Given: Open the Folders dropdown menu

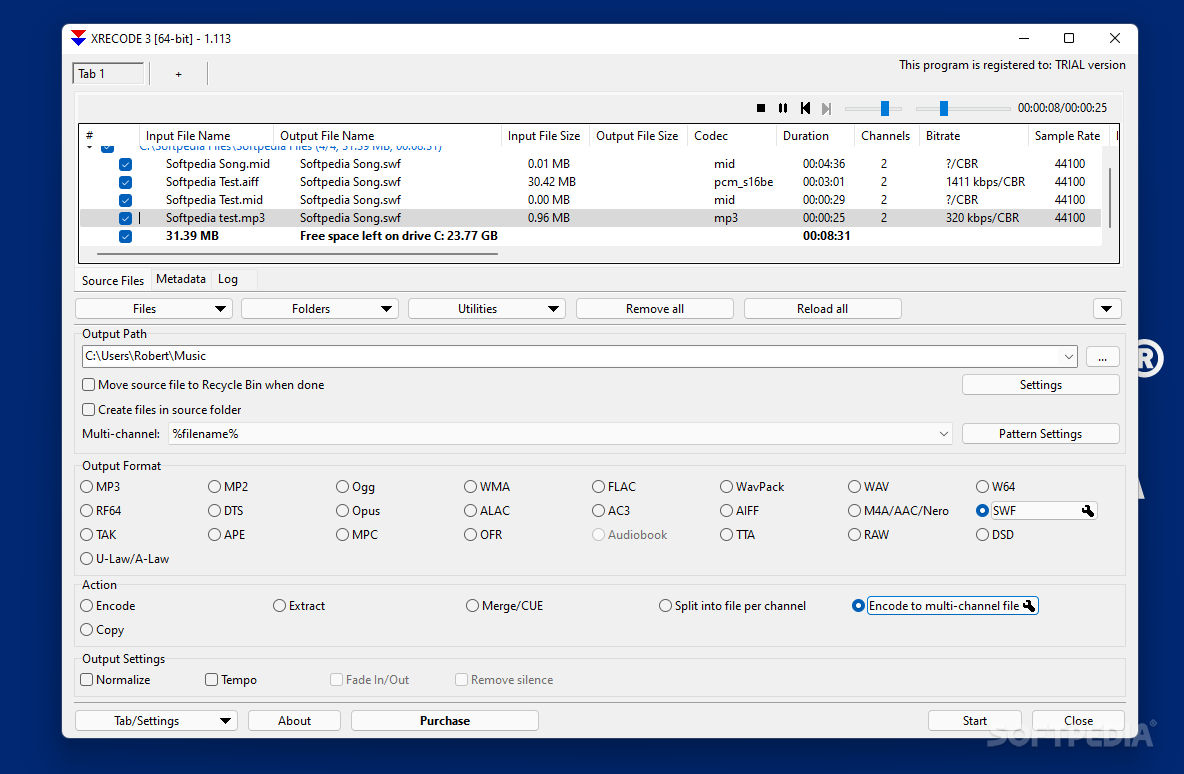Looking at the screenshot, I should (320, 309).
